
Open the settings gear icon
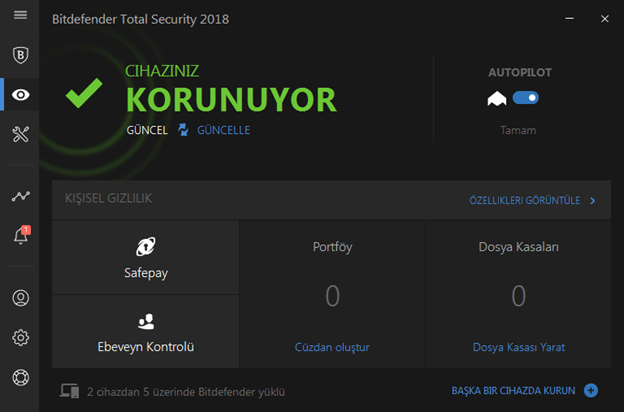pyautogui.click(x=20, y=338)
